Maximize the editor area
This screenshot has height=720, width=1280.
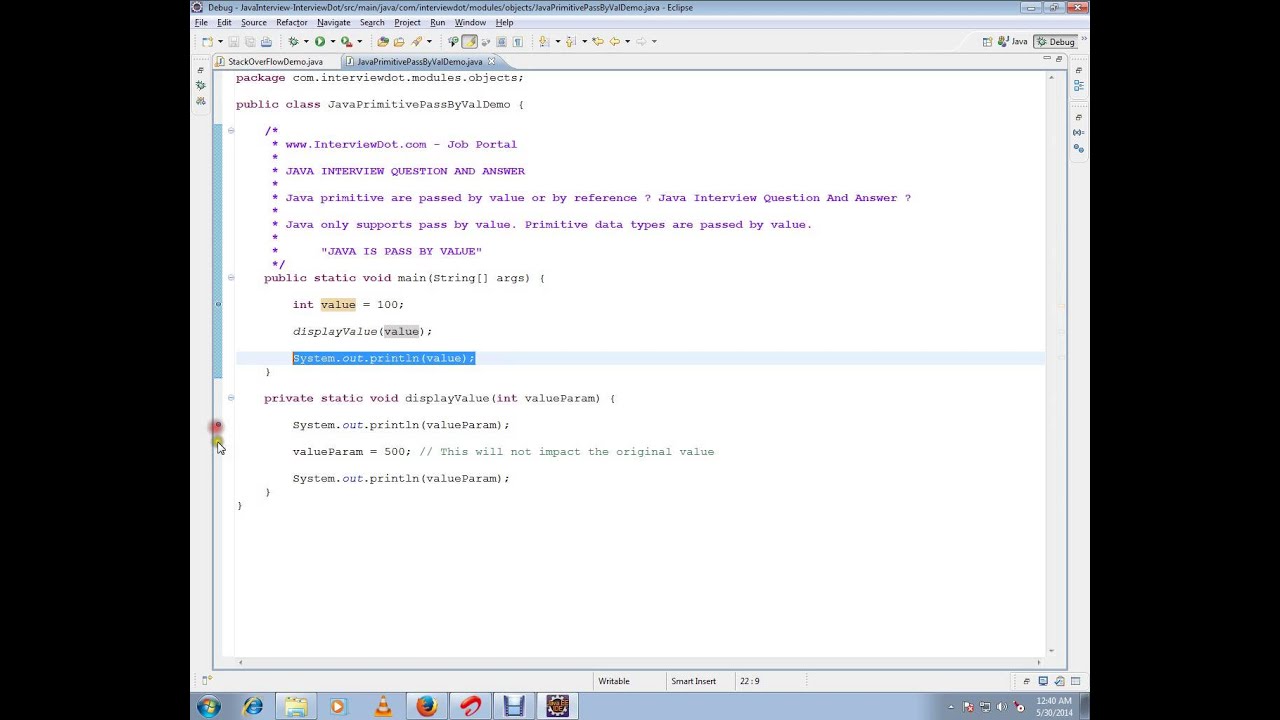tap(1059, 60)
